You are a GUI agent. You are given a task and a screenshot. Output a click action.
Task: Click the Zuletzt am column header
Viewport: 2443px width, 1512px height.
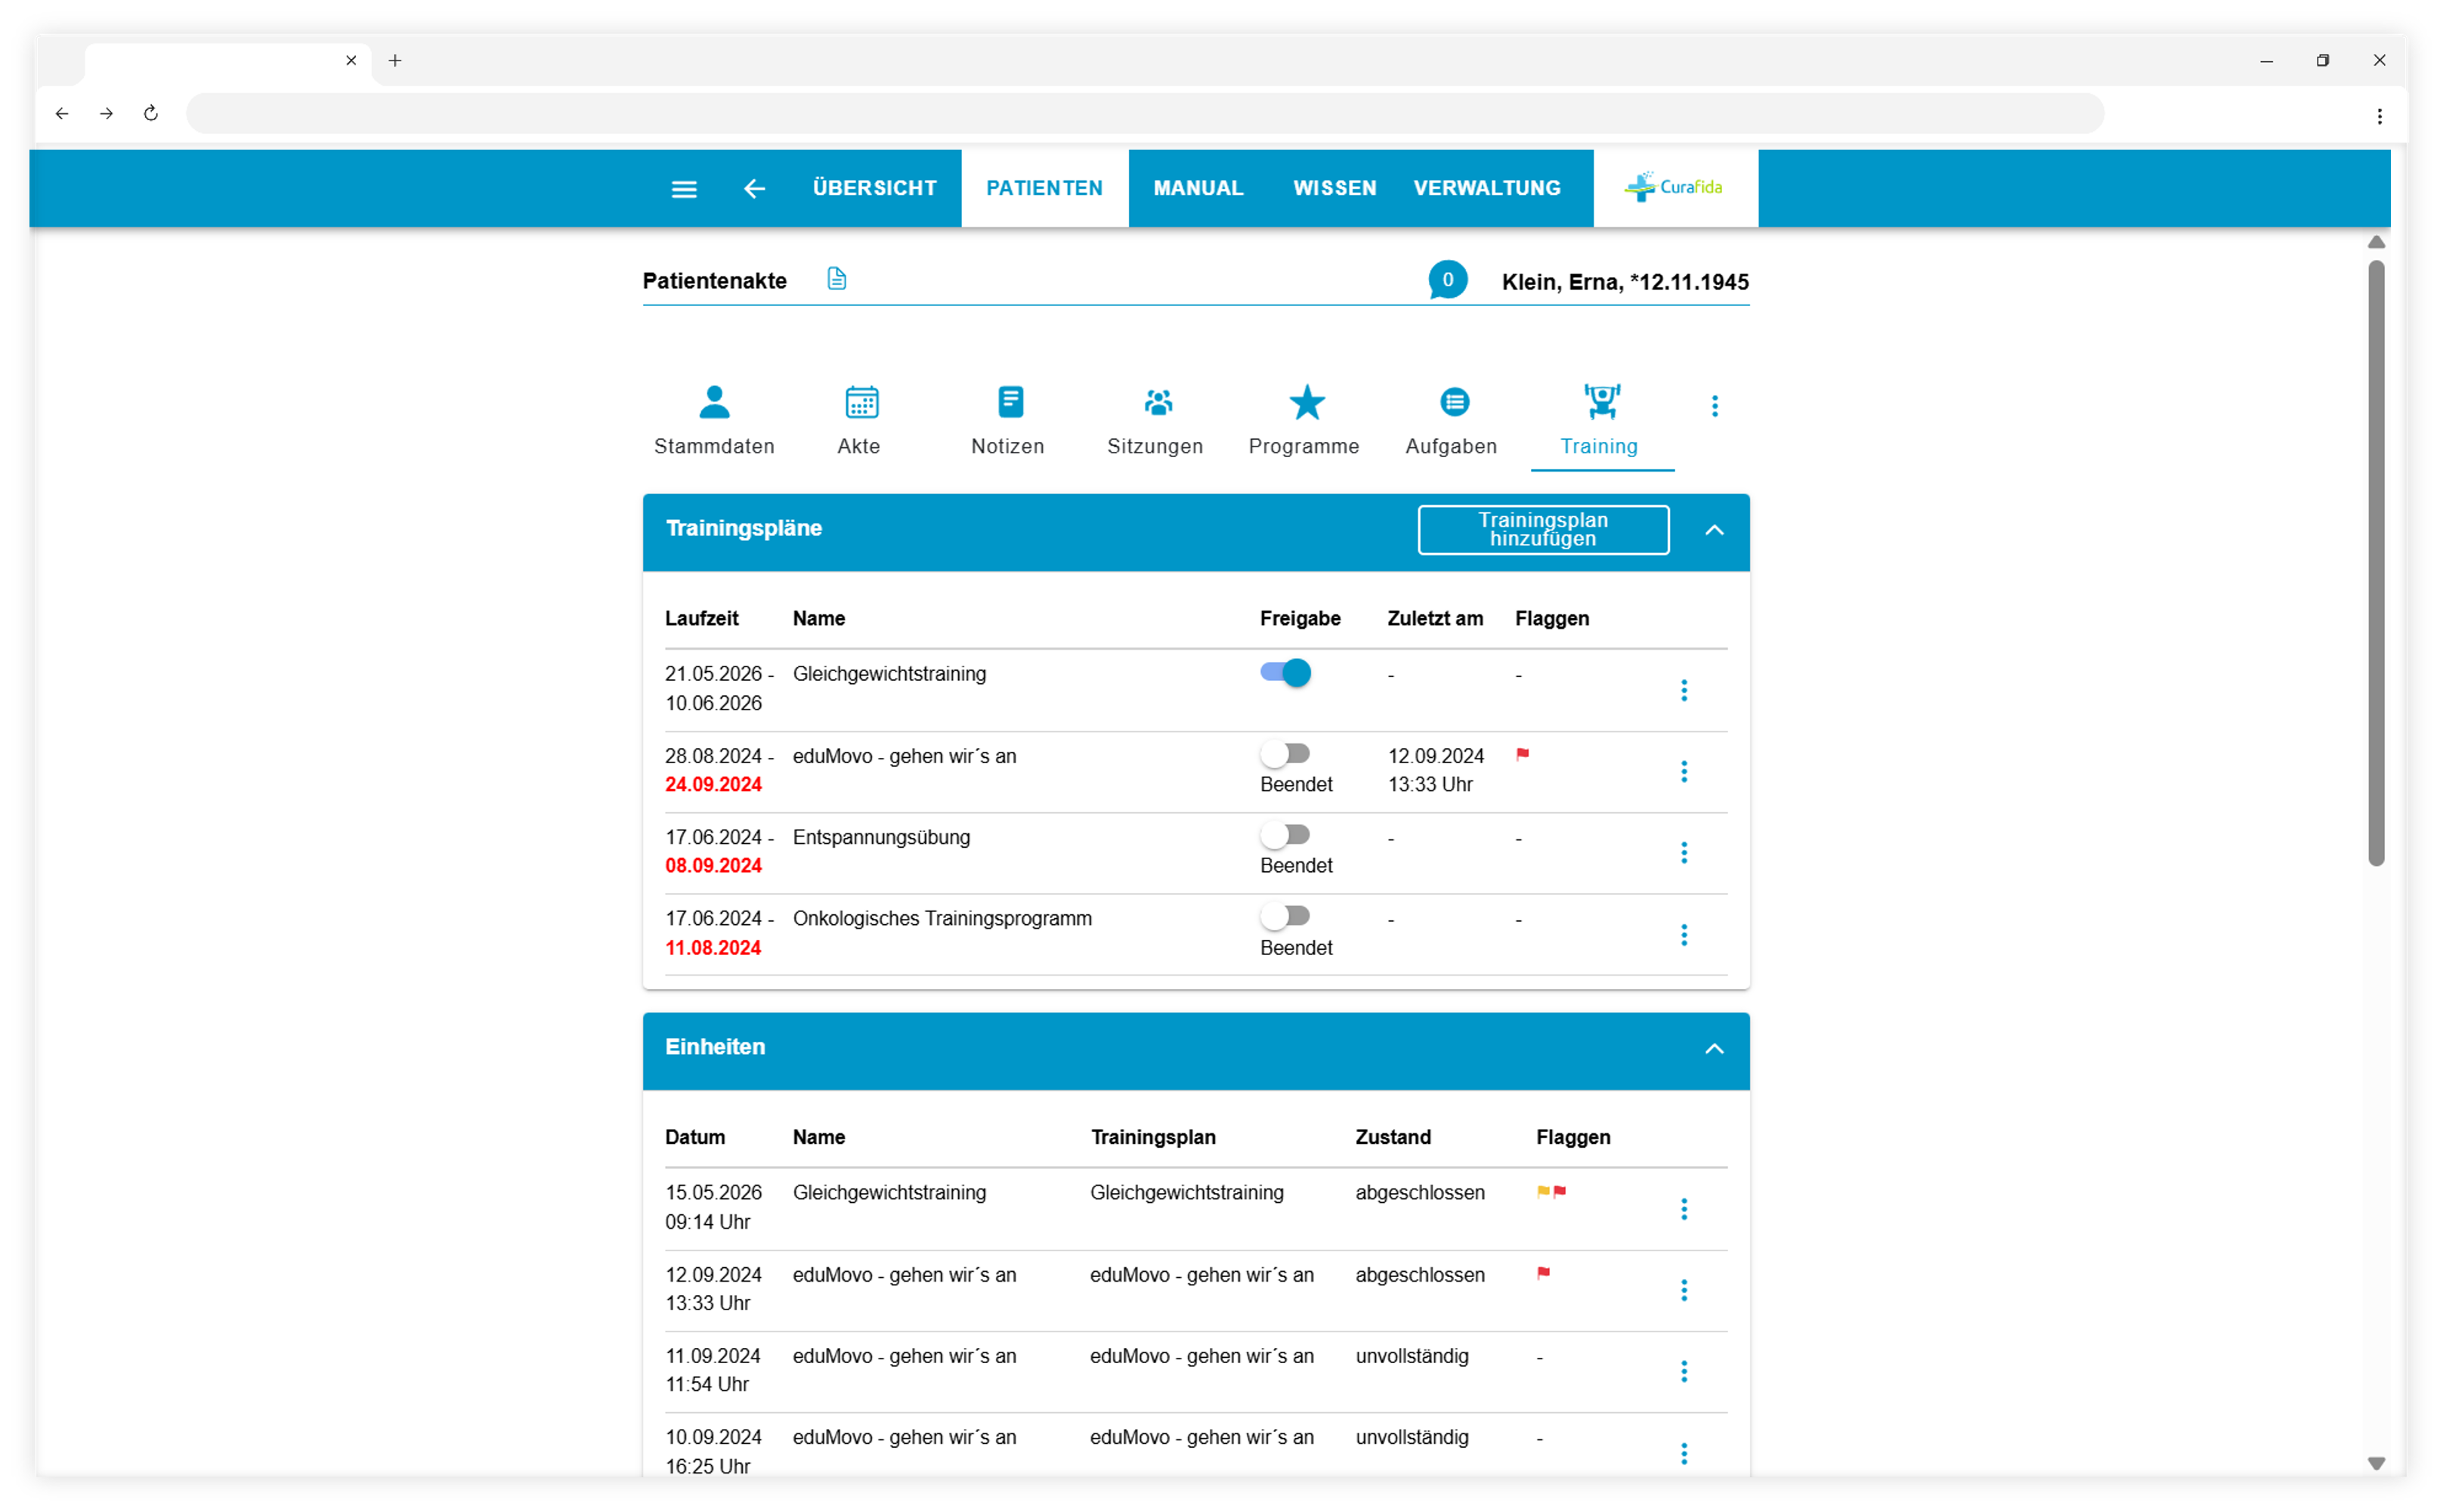[x=1434, y=618]
